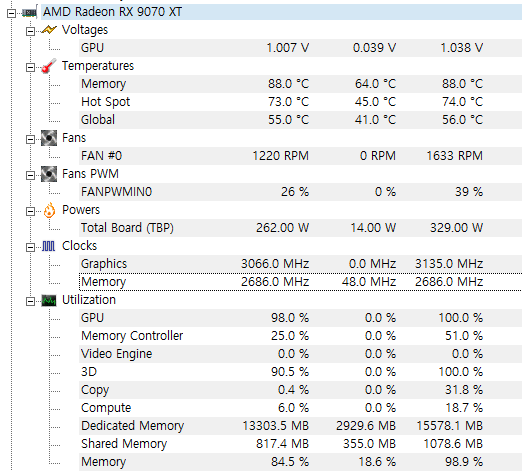This screenshot has height=471, width=522.
Task: Click the Fans section fan icon
Action: point(49,138)
